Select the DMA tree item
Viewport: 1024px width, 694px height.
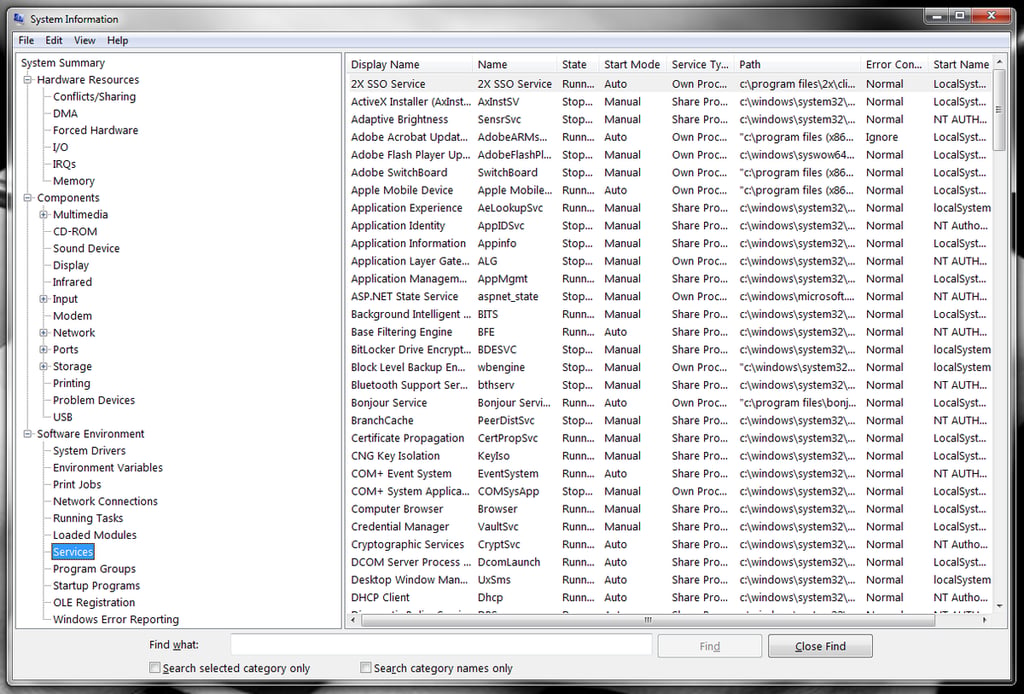click(65, 114)
